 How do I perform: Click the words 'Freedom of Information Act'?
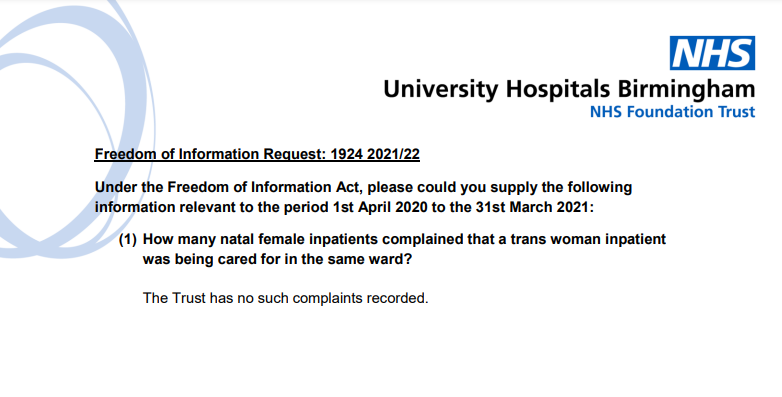[x=263, y=188]
